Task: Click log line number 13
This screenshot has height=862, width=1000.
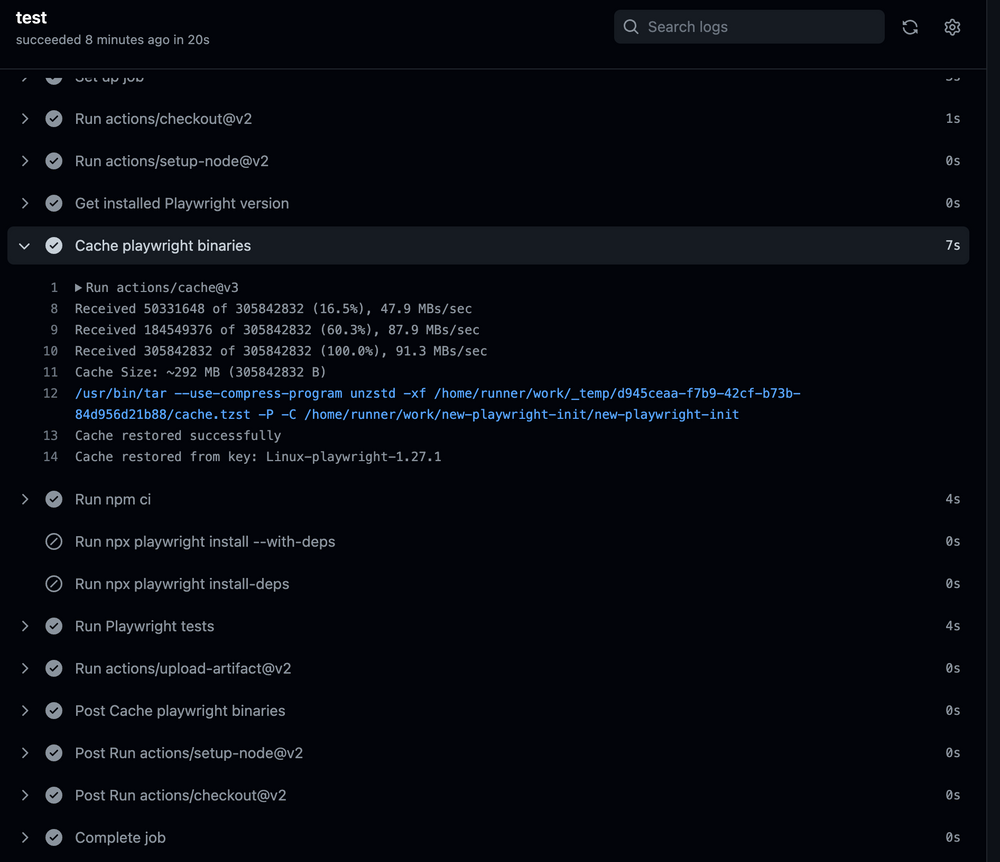Action: point(50,435)
